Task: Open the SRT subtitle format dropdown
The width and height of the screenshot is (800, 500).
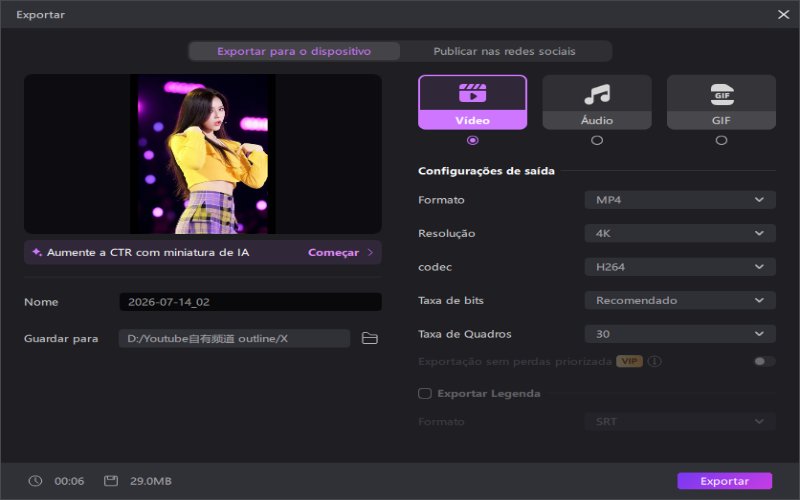Action: click(x=680, y=421)
